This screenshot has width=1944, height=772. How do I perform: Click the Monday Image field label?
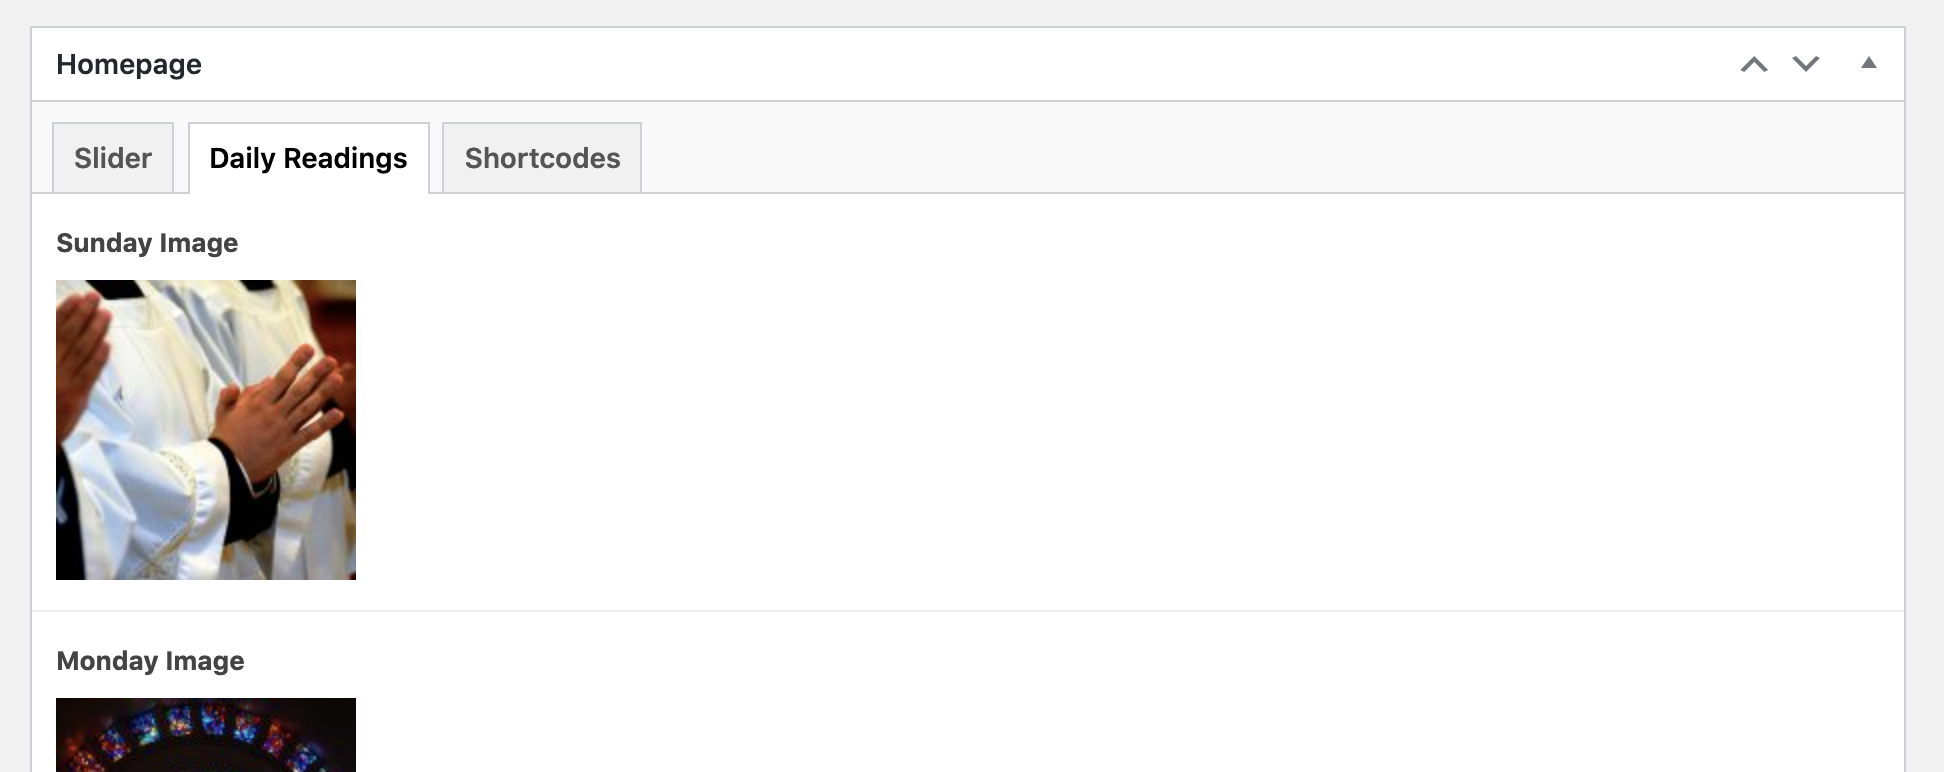pyautogui.click(x=150, y=661)
